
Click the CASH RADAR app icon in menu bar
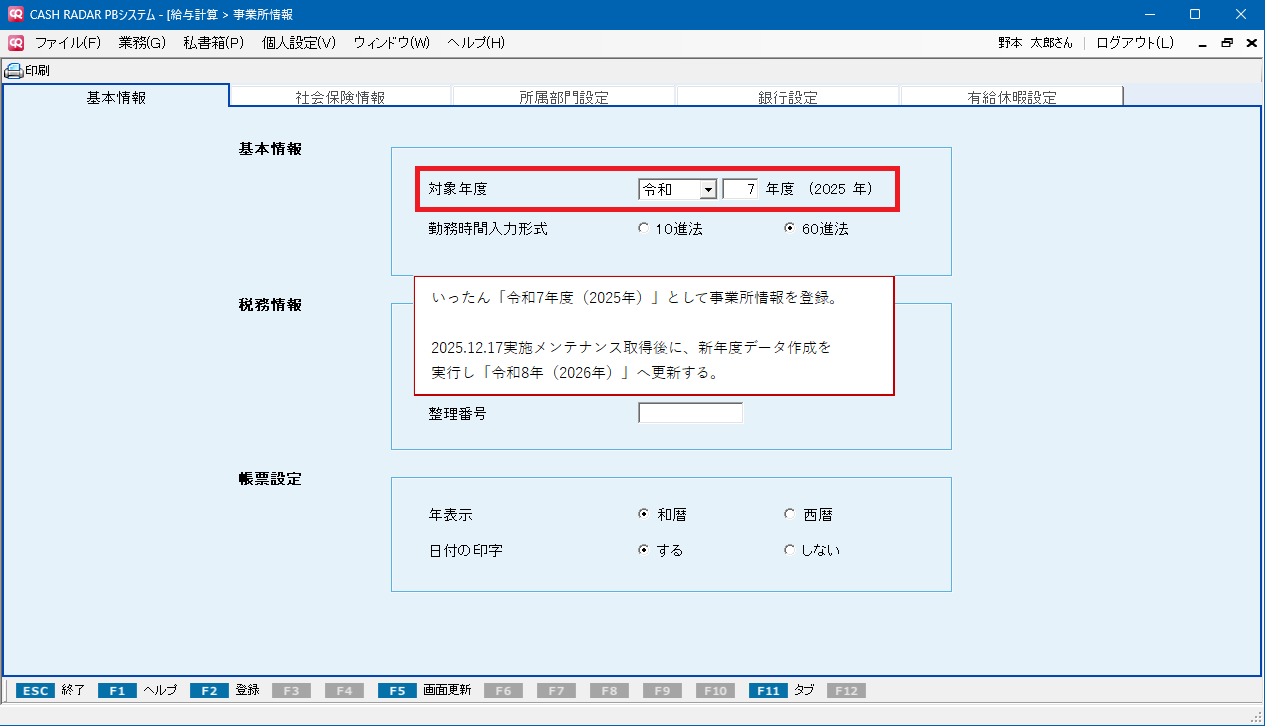pos(16,43)
